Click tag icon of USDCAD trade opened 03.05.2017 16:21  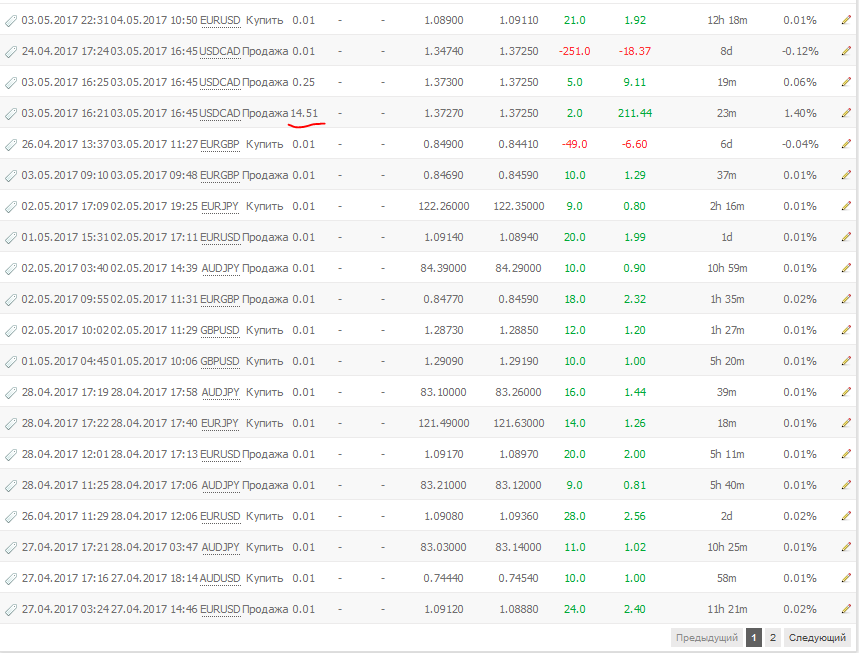click(x=11, y=114)
